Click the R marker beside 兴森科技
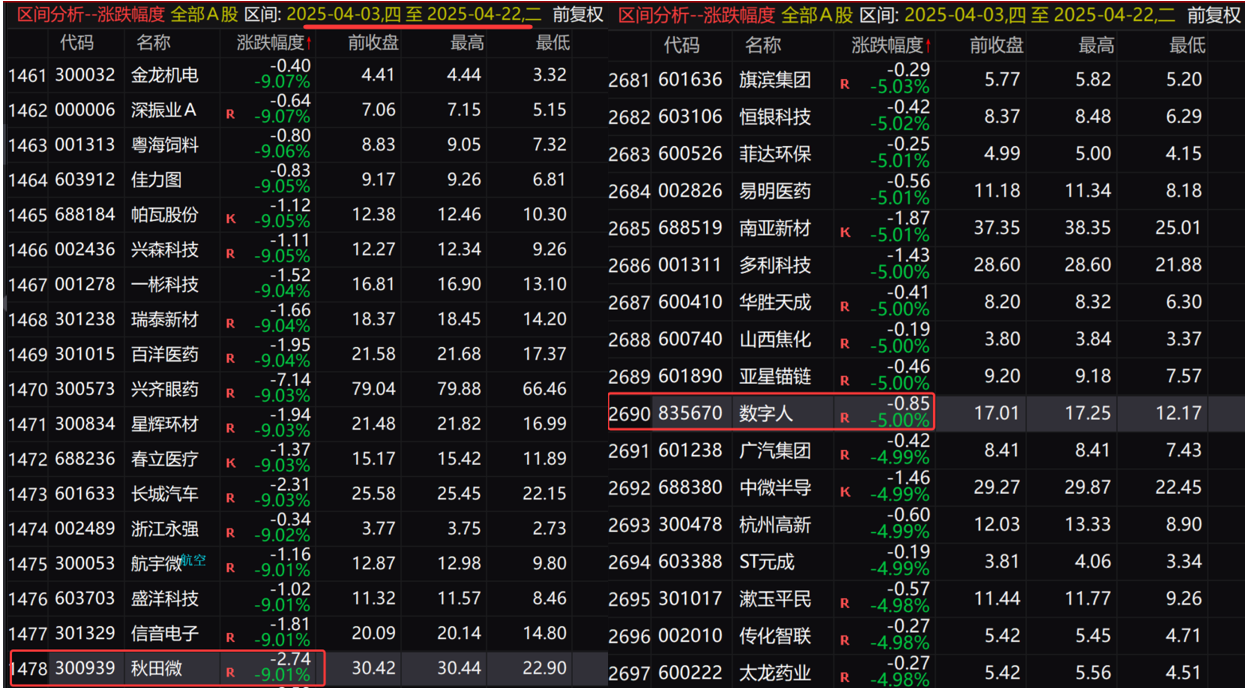Screen dimensions: 1245x688 coord(231,254)
